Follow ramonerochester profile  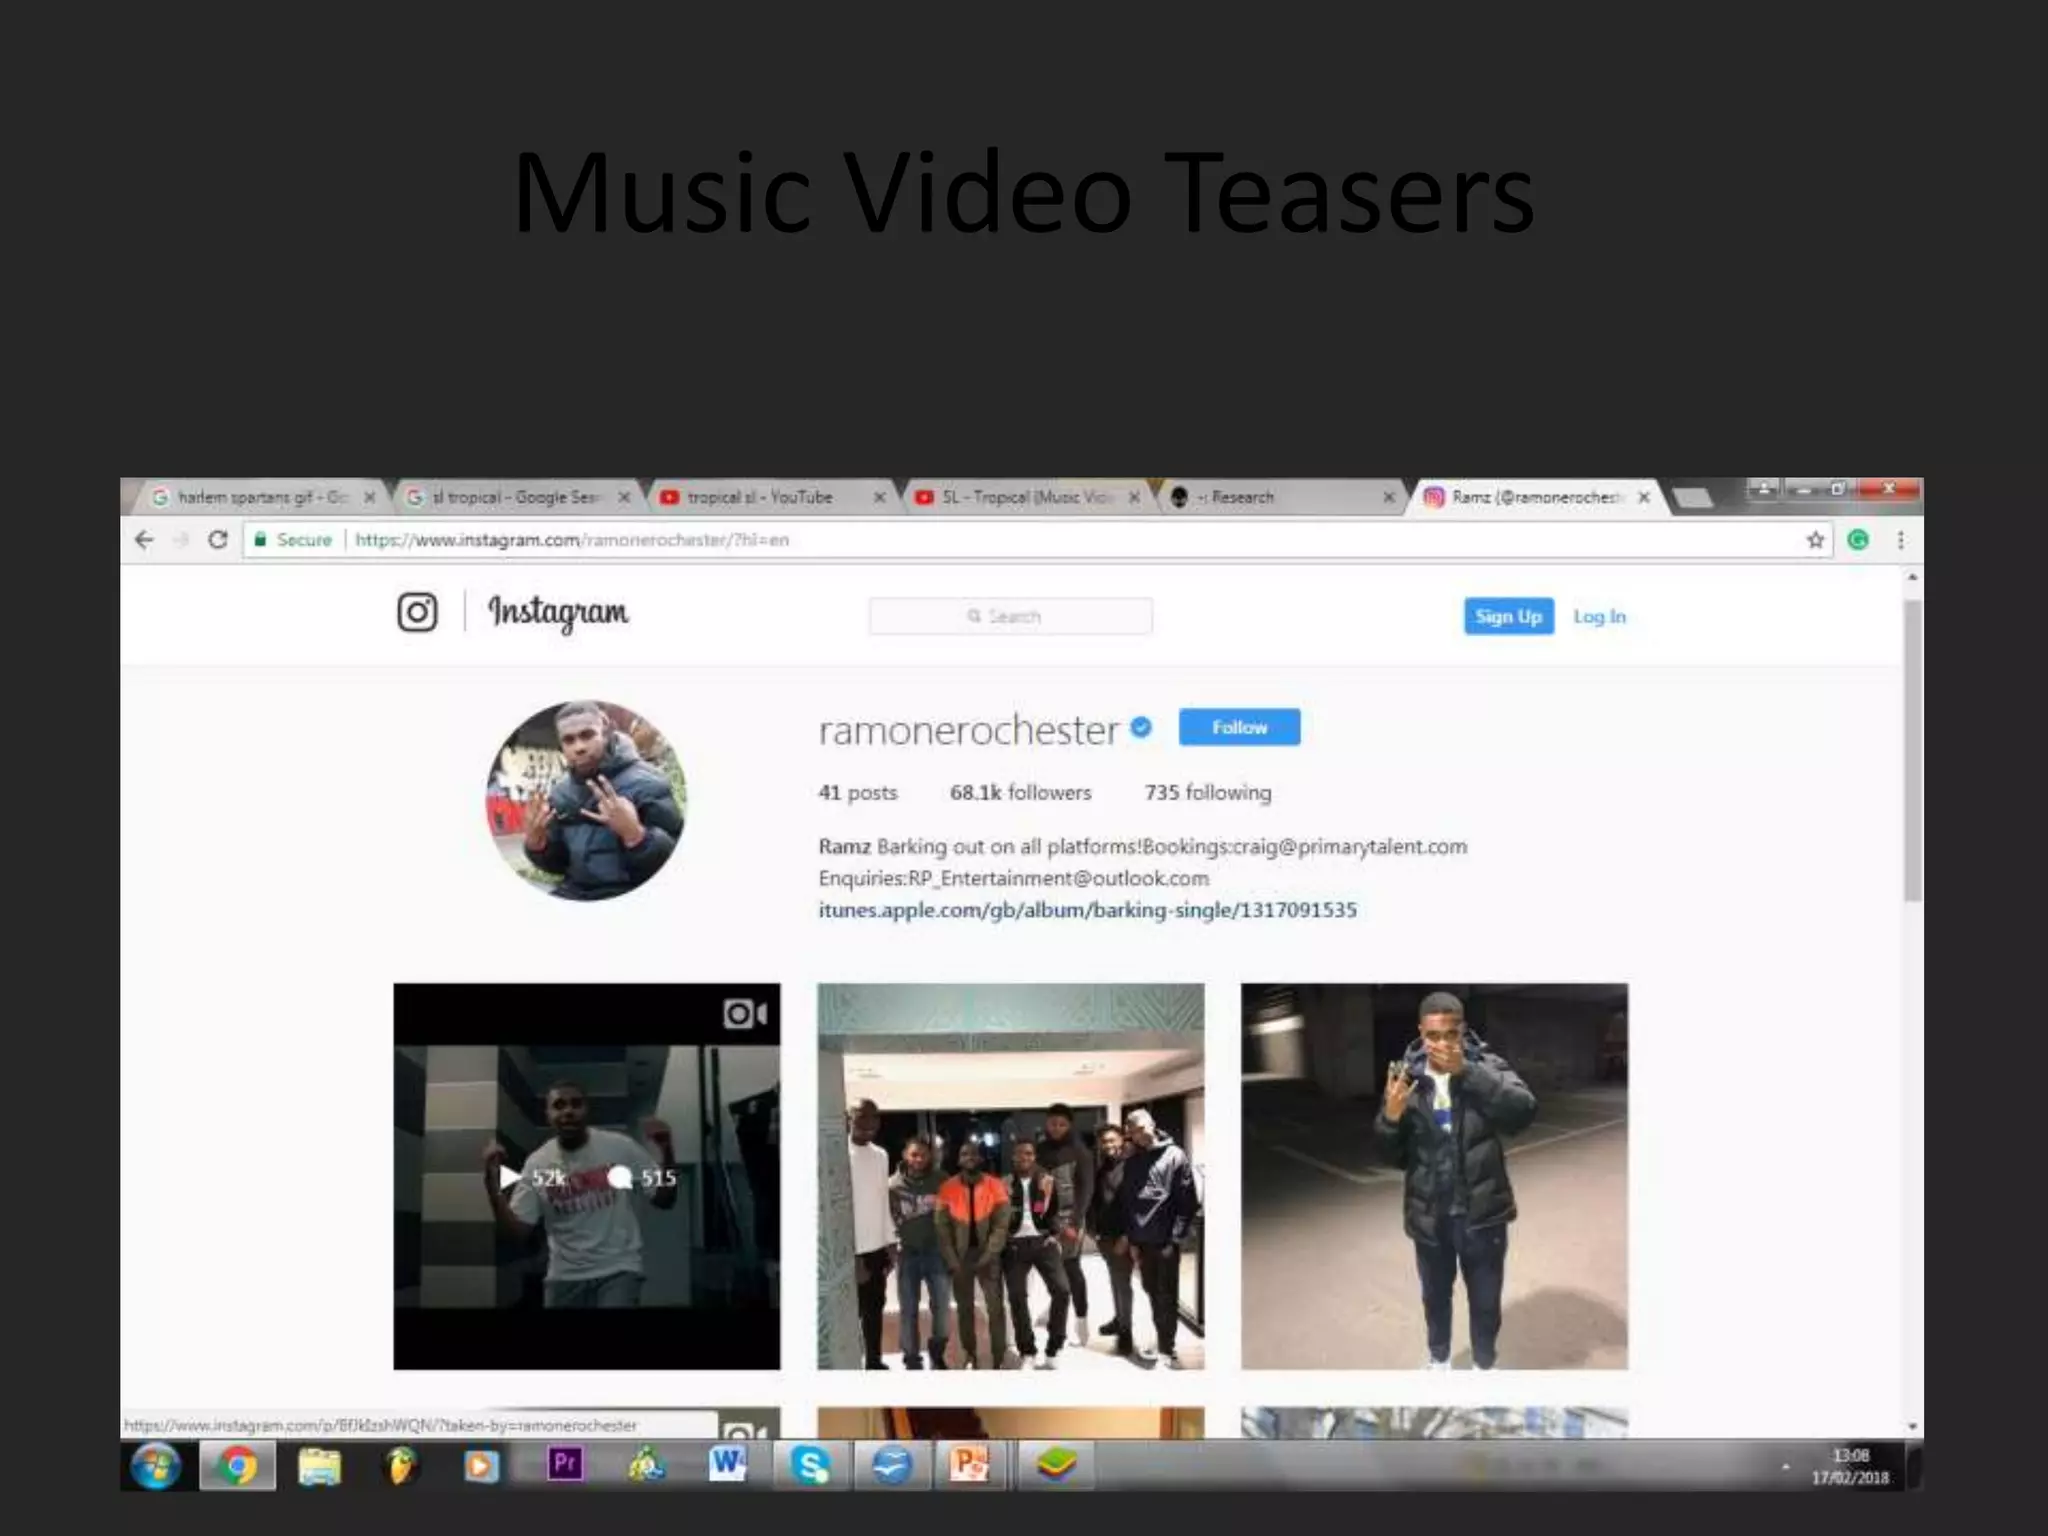point(1239,727)
